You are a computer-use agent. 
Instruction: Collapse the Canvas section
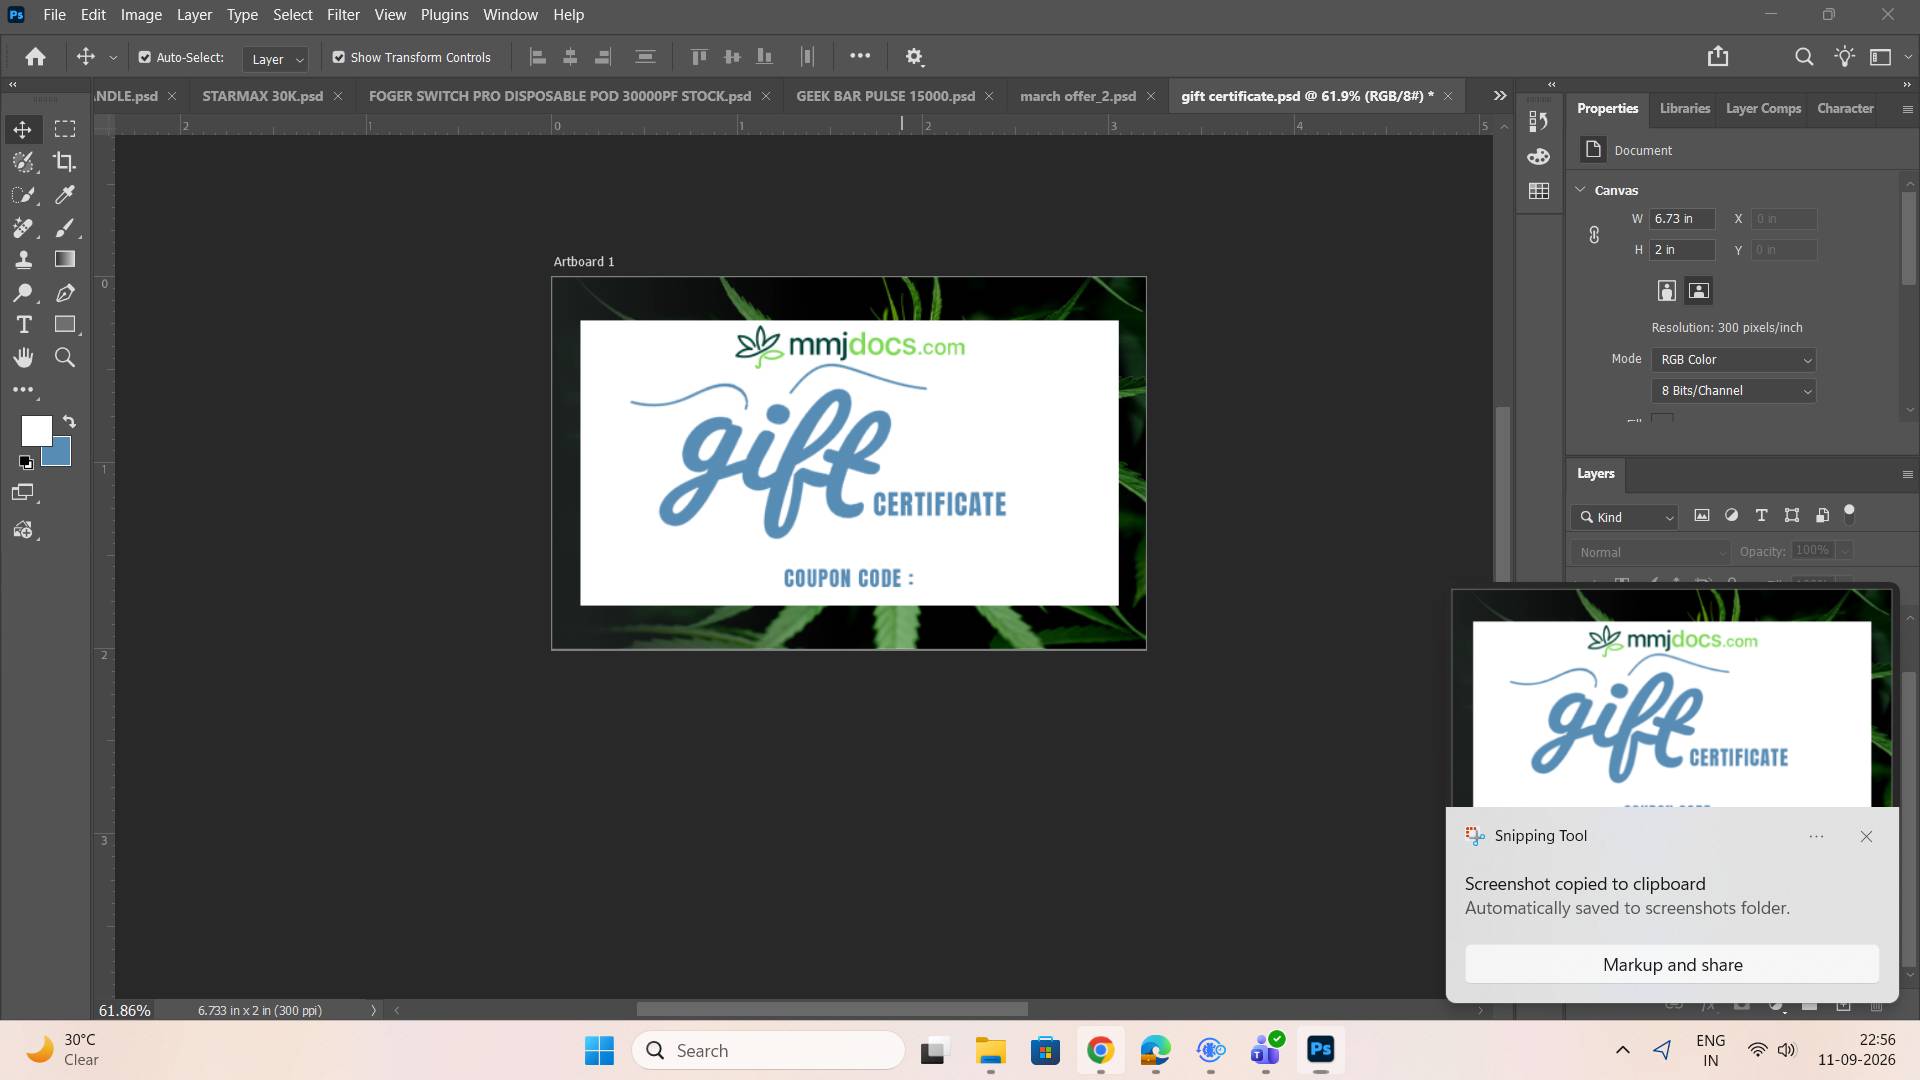1581,190
